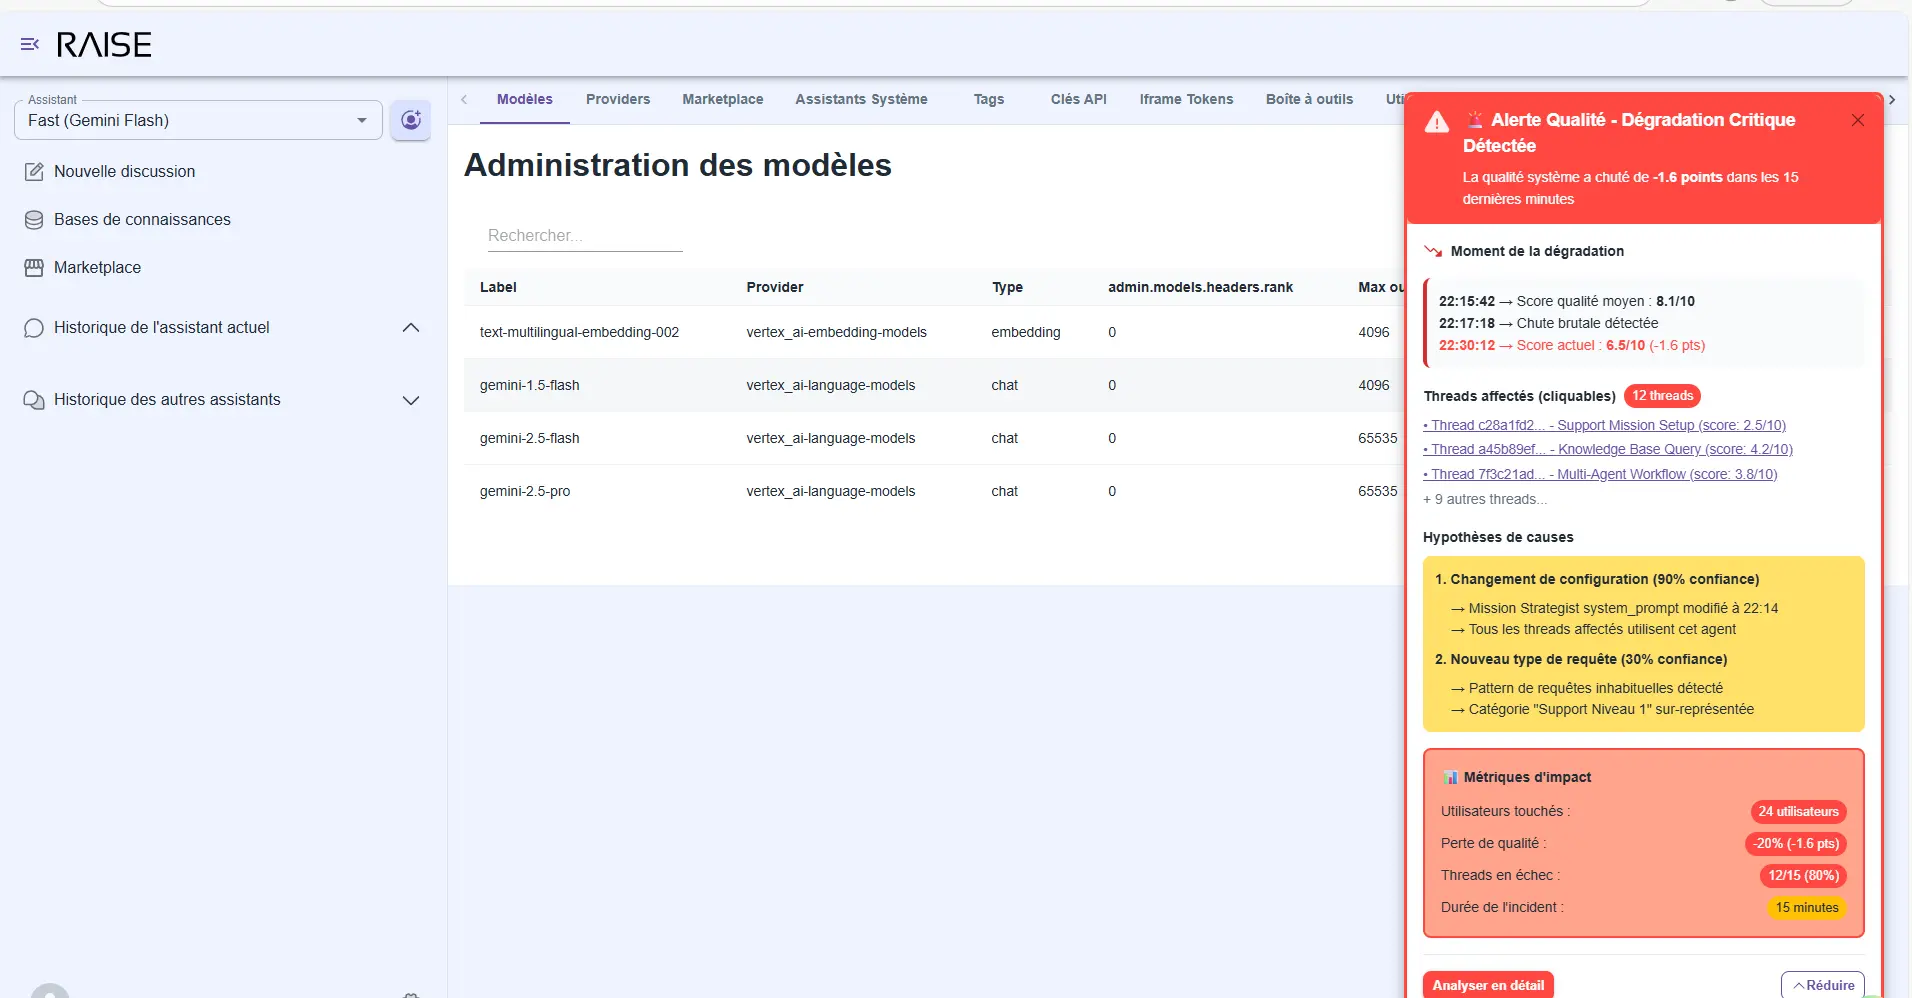Switch to the Providers tab
The image size is (1912, 998).
click(x=617, y=99)
